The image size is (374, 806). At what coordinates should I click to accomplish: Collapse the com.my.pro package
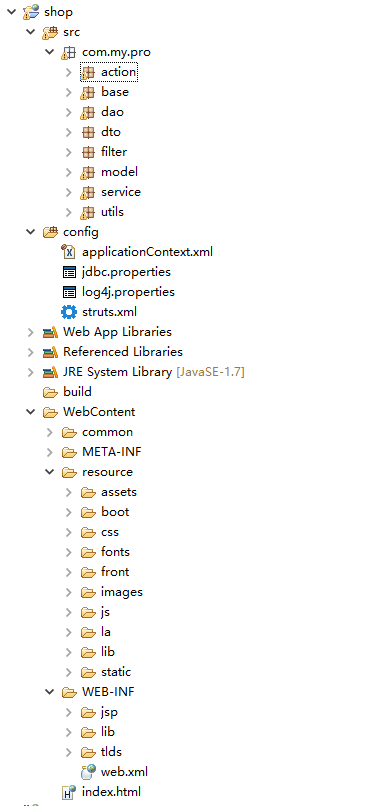[50, 52]
